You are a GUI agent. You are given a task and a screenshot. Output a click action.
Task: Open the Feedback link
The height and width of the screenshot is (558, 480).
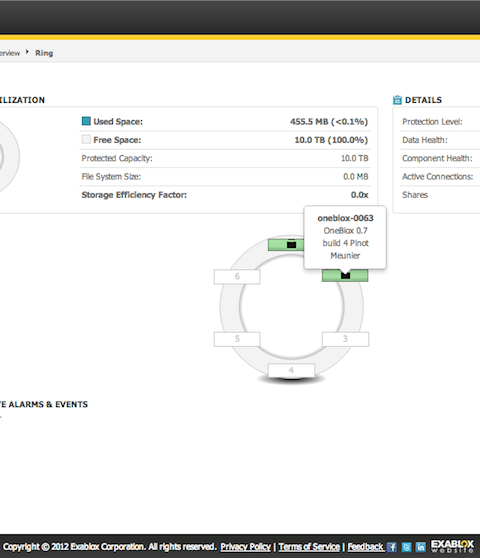[x=365, y=547]
